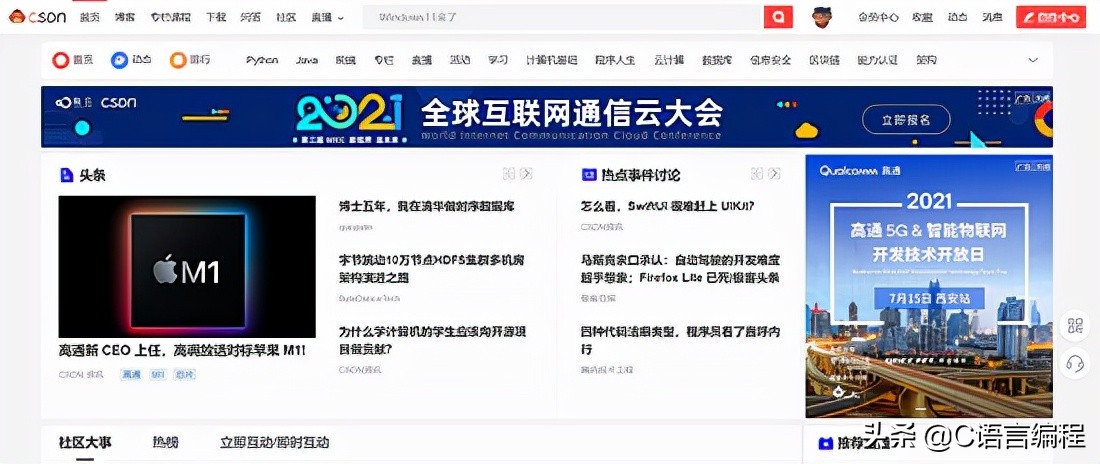Expand the category bar chevron
The image size is (1100, 464).
pyautogui.click(x=1033, y=60)
